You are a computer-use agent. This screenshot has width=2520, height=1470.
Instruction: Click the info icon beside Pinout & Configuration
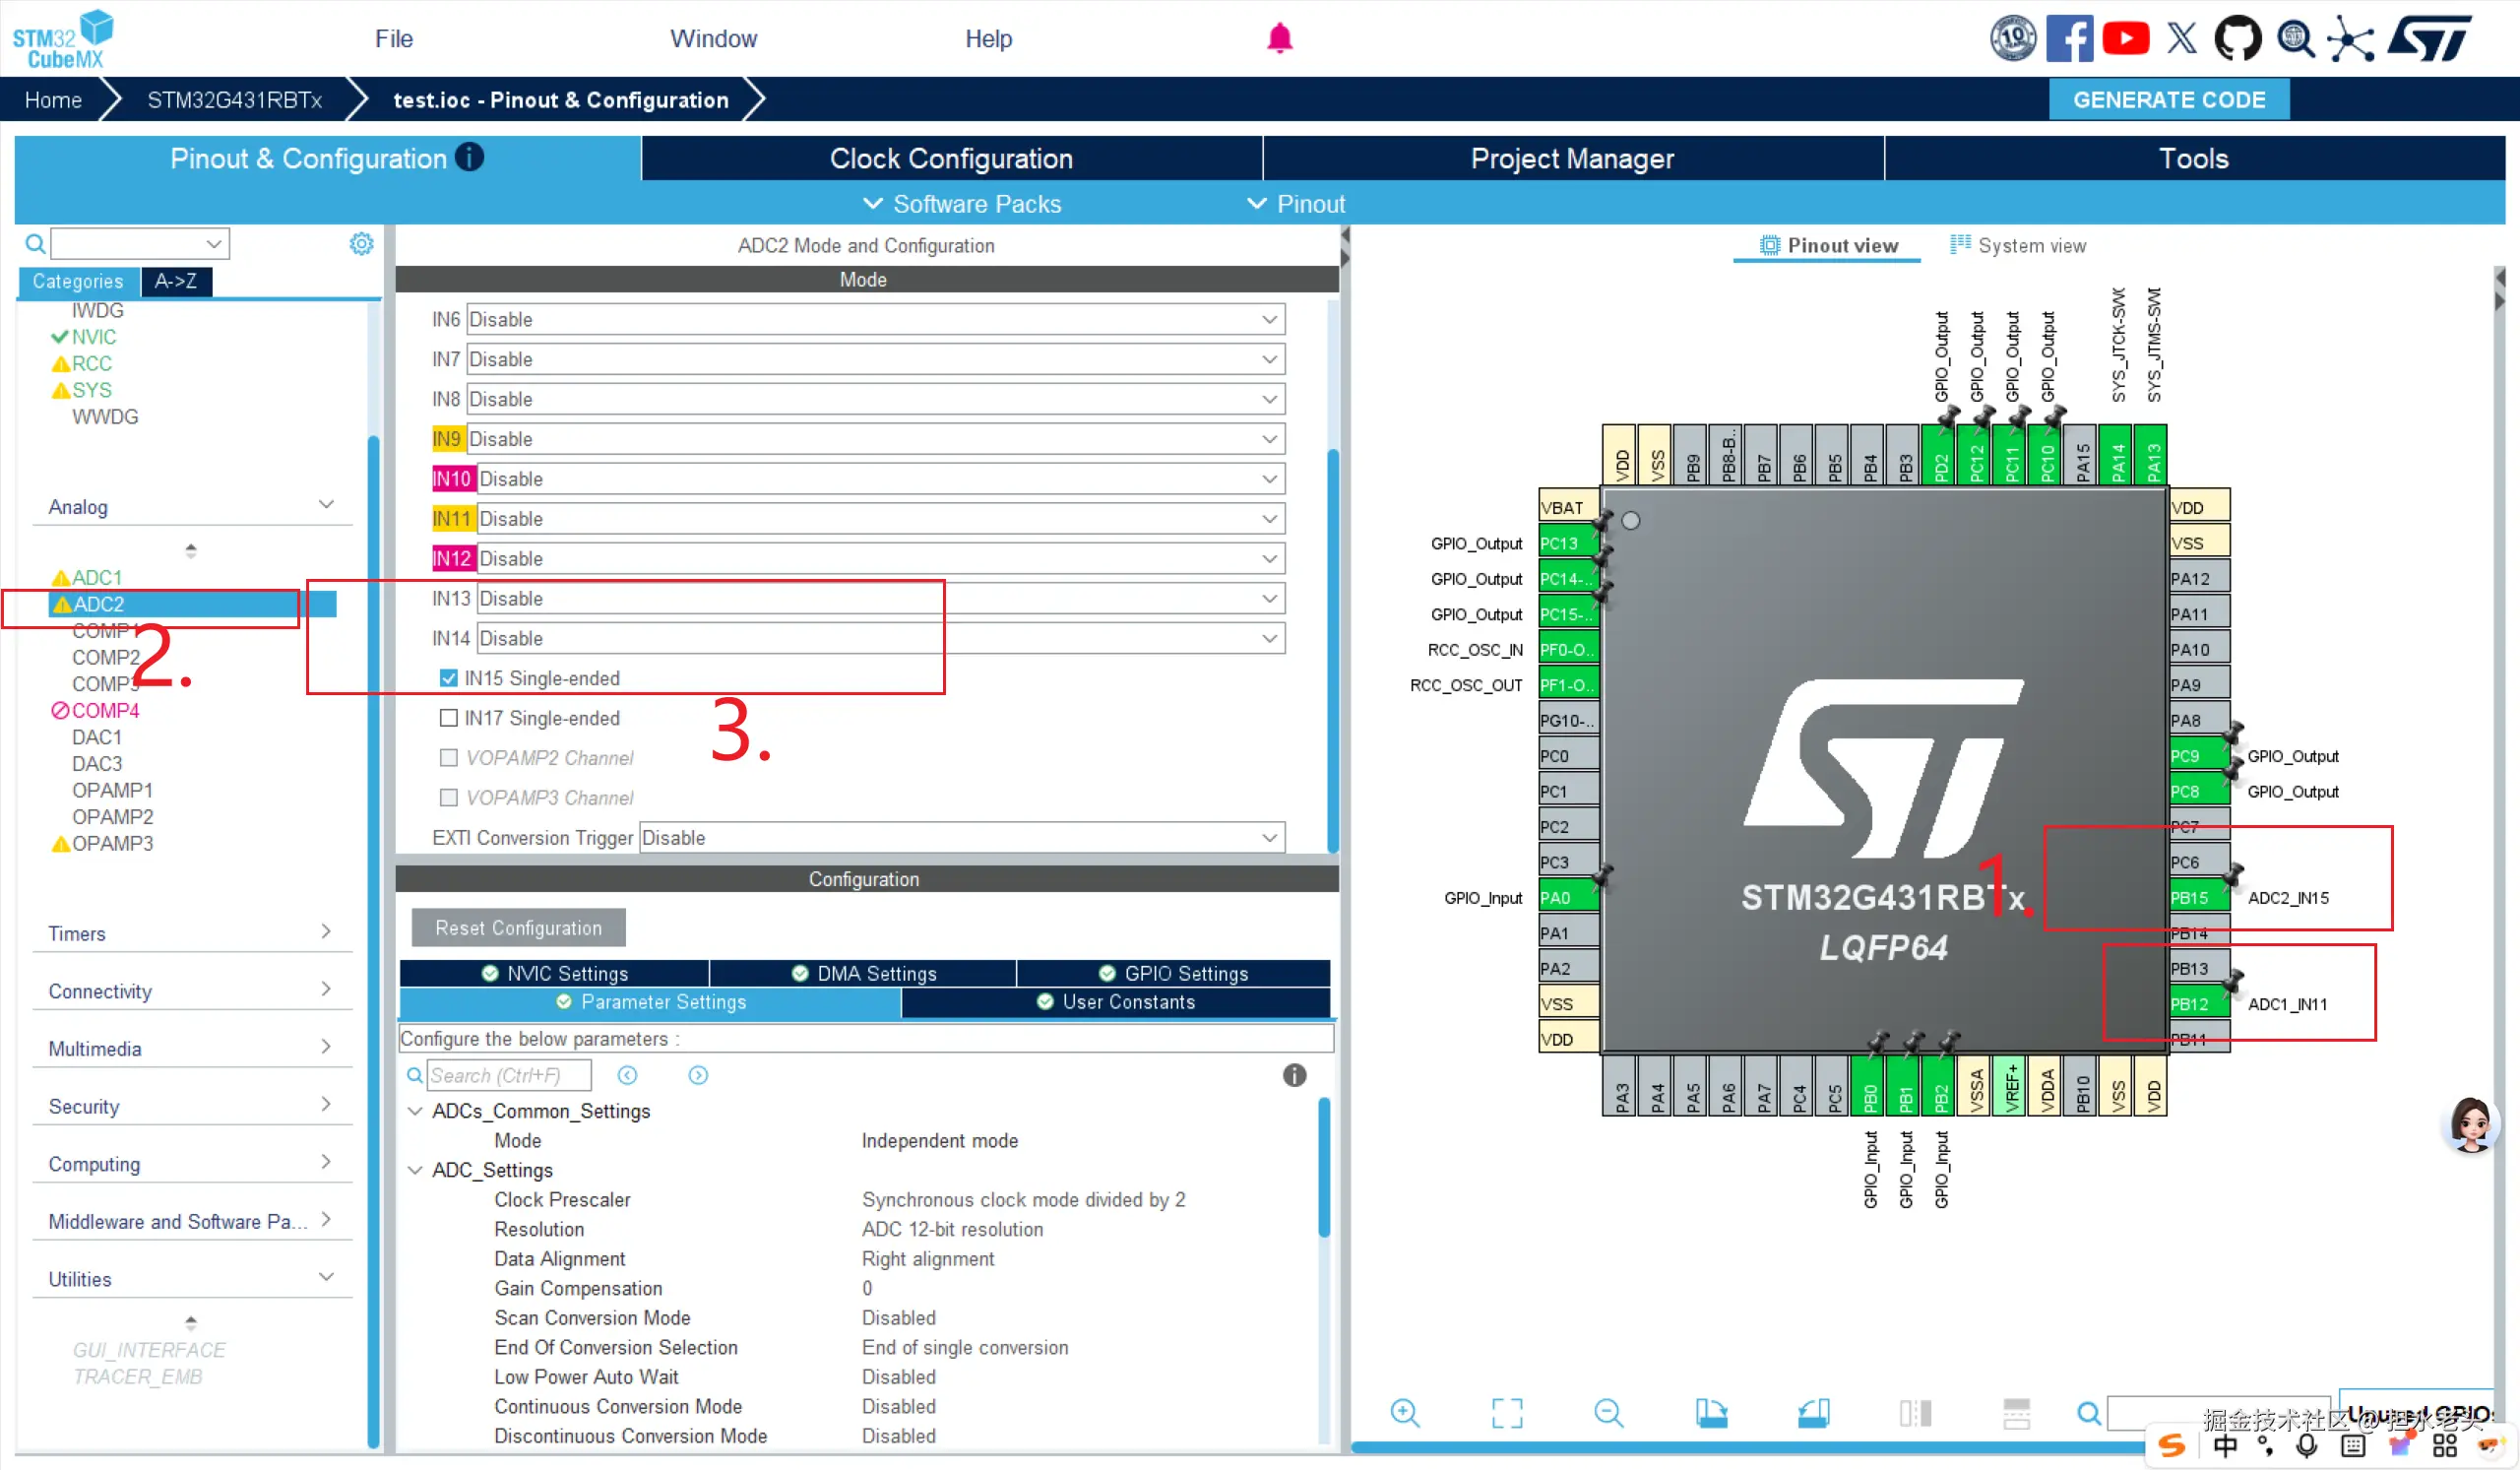(x=469, y=157)
